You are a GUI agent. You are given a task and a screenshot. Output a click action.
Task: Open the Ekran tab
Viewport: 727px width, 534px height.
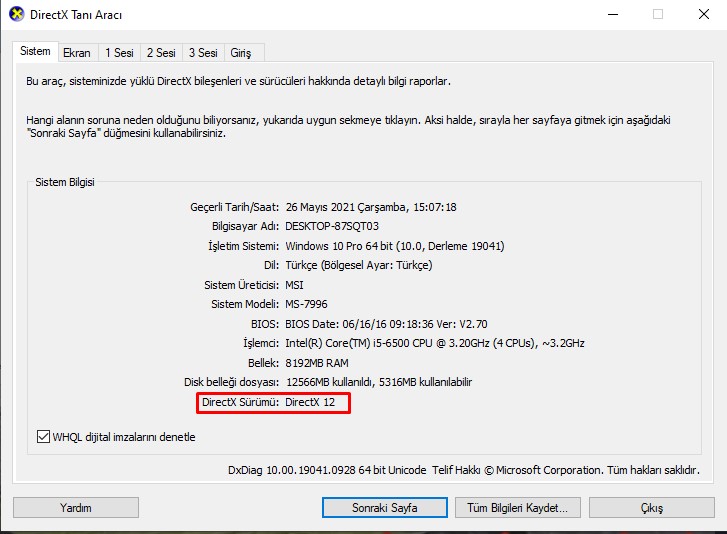(x=77, y=53)
